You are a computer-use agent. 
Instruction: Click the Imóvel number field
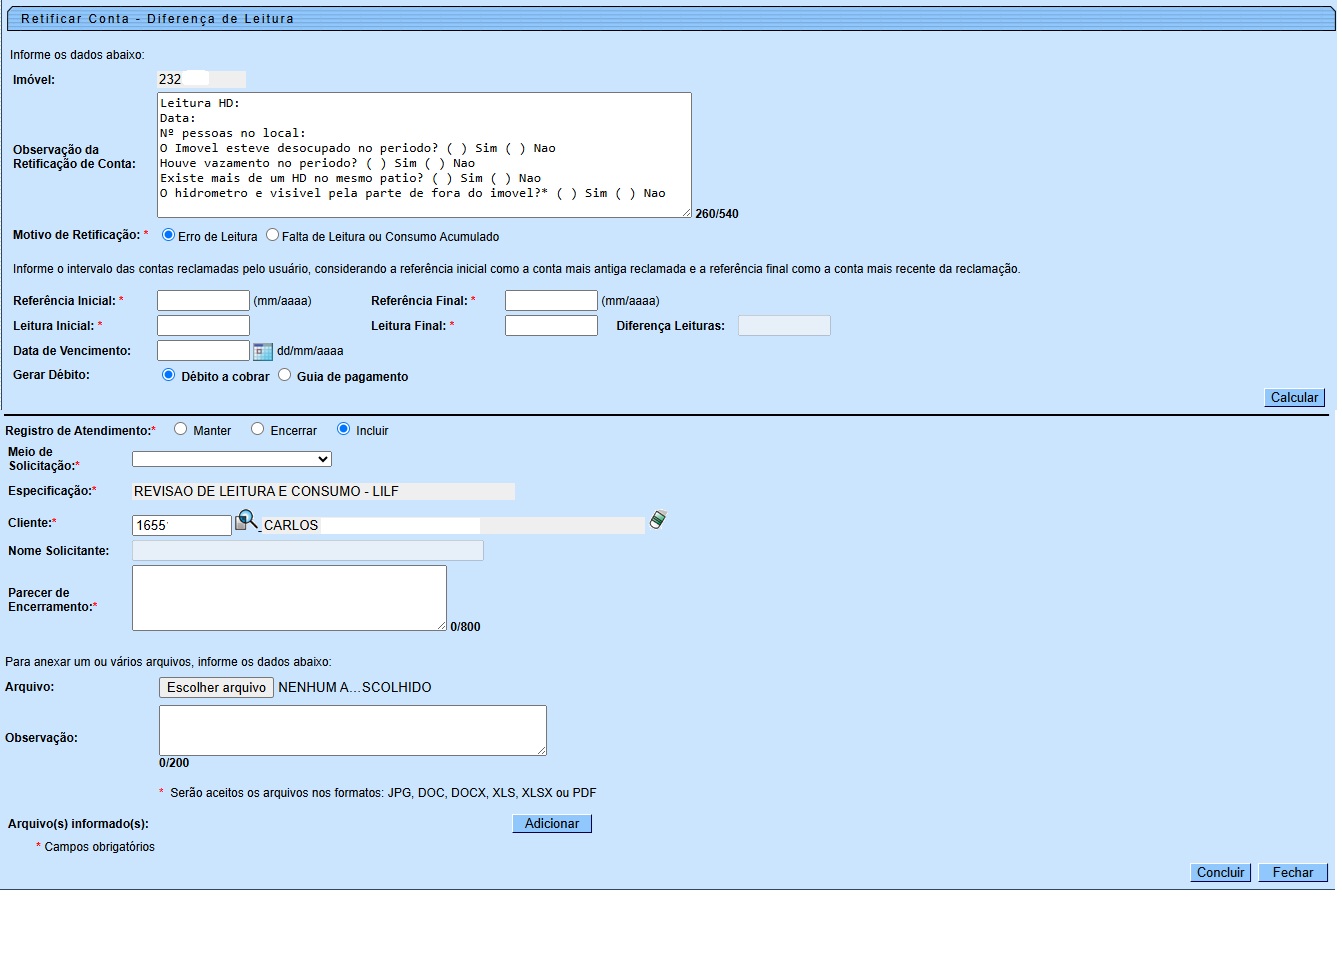pyautogui.click(x=201, y=79)
